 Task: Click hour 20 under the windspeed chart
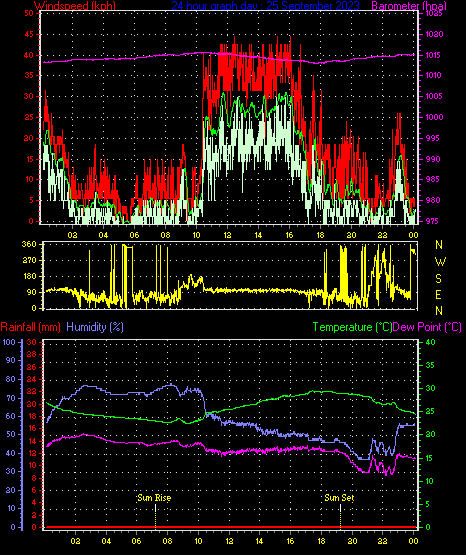[x=351, y=235]
